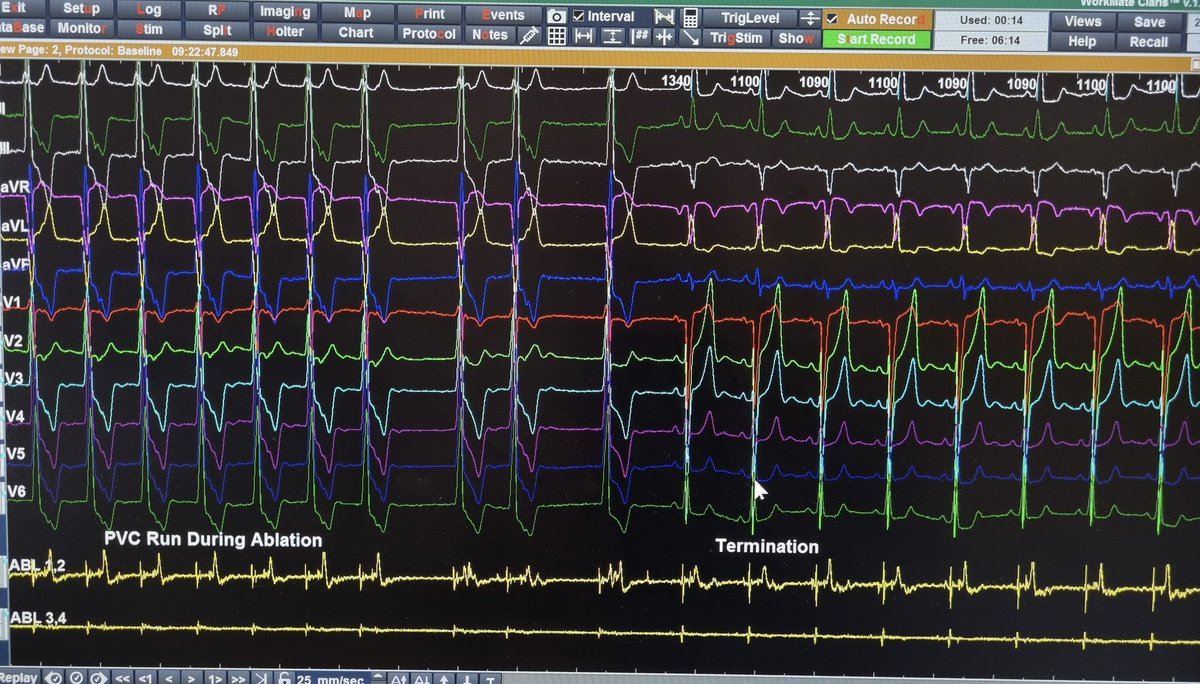Click the converging arrows alignment icon
Screen dimensions: 1200x684
pos(666,37)
